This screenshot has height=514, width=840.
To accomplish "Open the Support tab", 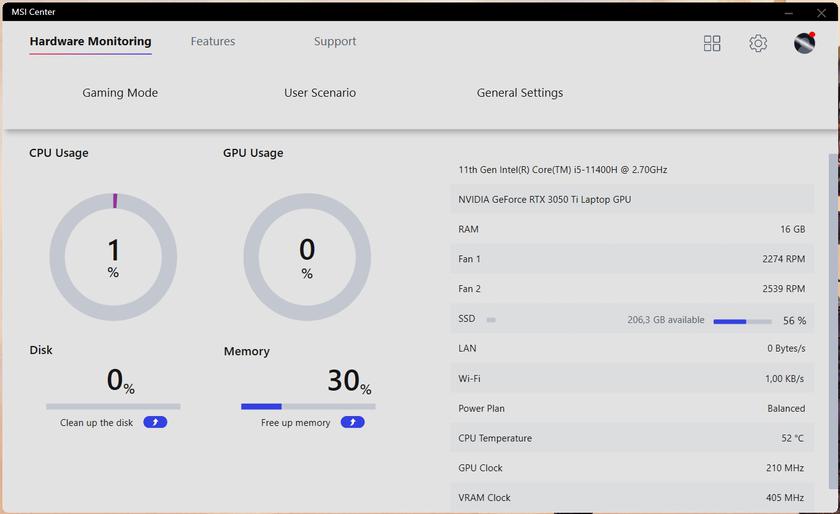I will point(335,41).
